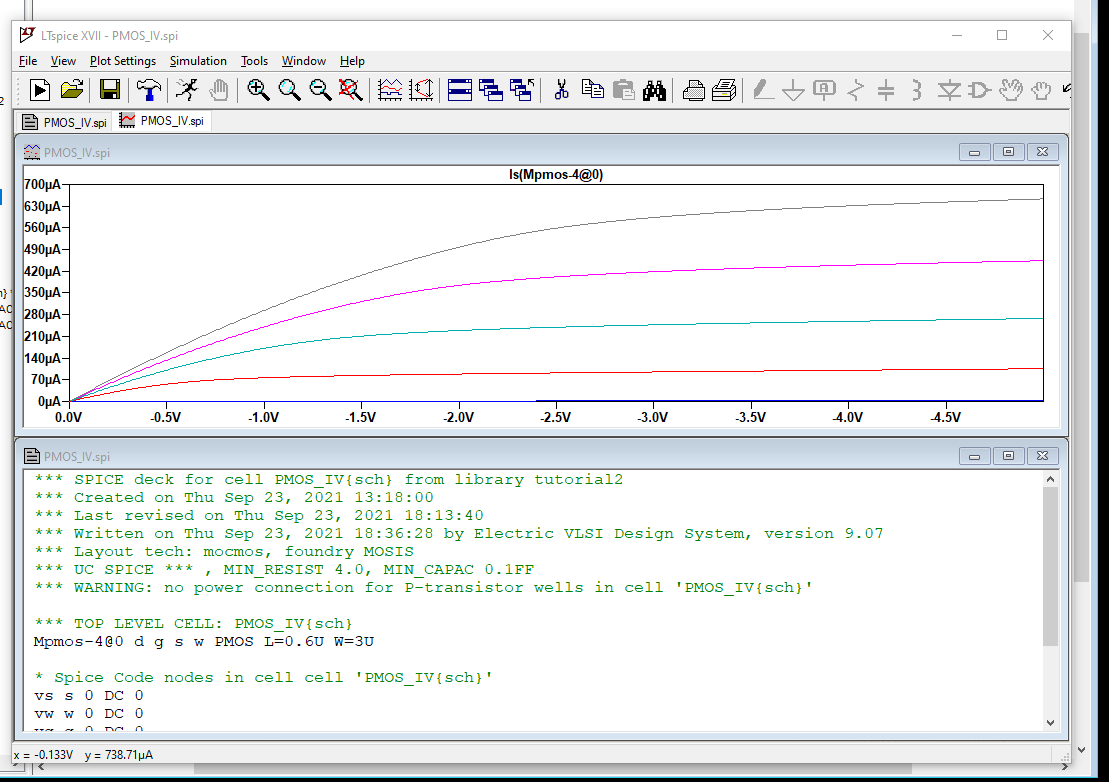Image resolution: width=1109 pixels, height=782 pixels.
Task: Click the Control Panel hammer icon
Action: (149, 90)
